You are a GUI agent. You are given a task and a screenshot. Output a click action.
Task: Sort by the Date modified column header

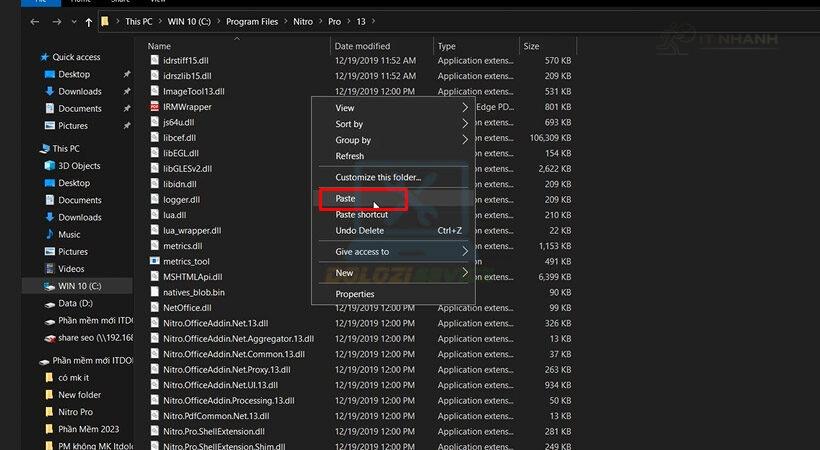pyautogui.click(x=363, y=46)
